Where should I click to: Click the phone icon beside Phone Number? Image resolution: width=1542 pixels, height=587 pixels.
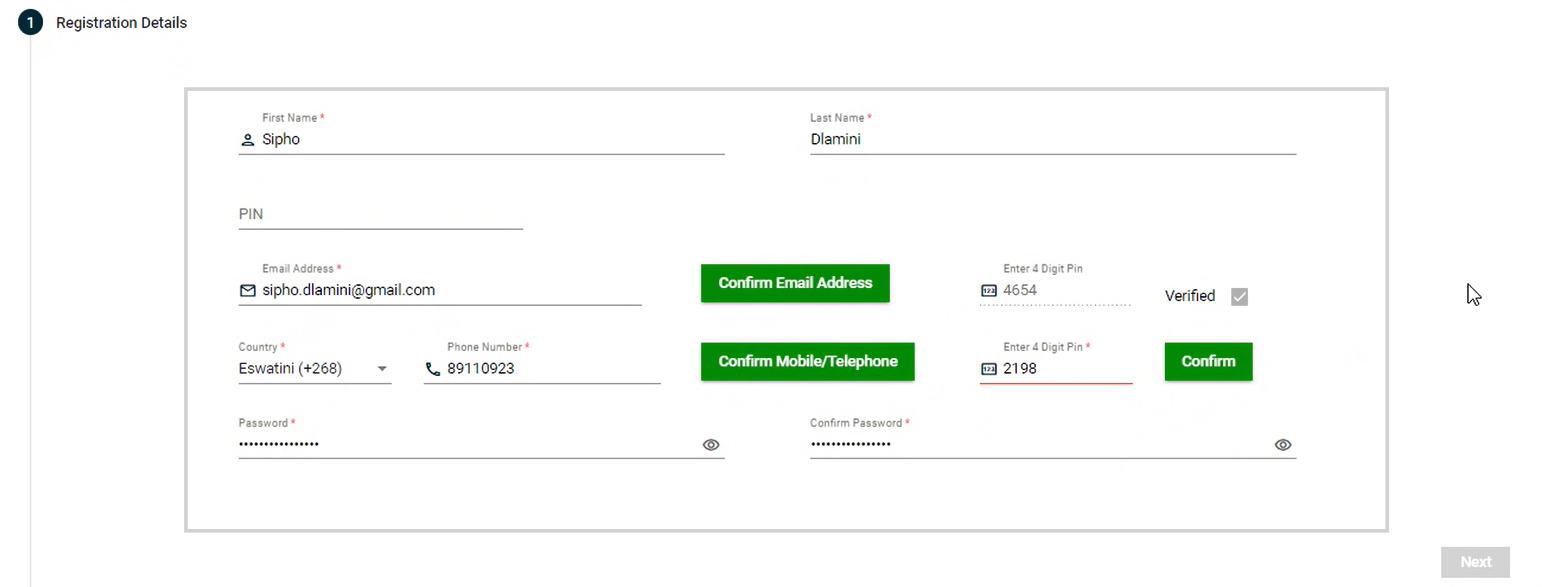point(433,369)
